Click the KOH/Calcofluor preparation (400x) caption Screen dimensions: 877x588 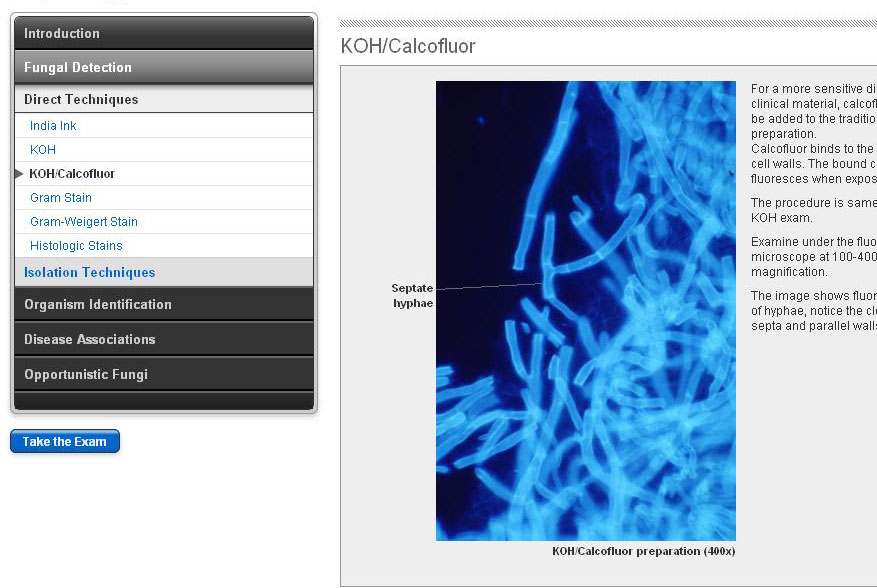pyautogui.click(x=643, y=551)
